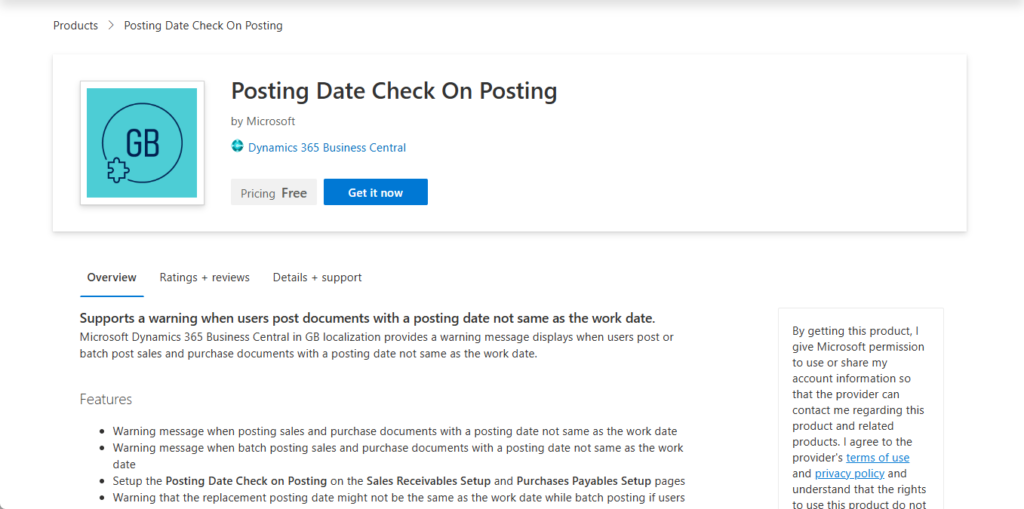The width and height of the screenshot is (1024, 509).
Task: Open the Dynamics 365 Business Central link
Action: (x=327, y=147)
